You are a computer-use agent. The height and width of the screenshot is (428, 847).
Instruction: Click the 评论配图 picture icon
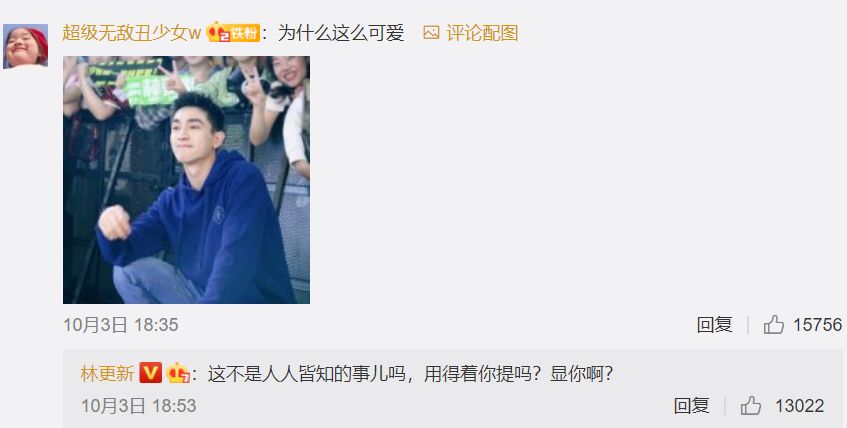click(431, 33)
